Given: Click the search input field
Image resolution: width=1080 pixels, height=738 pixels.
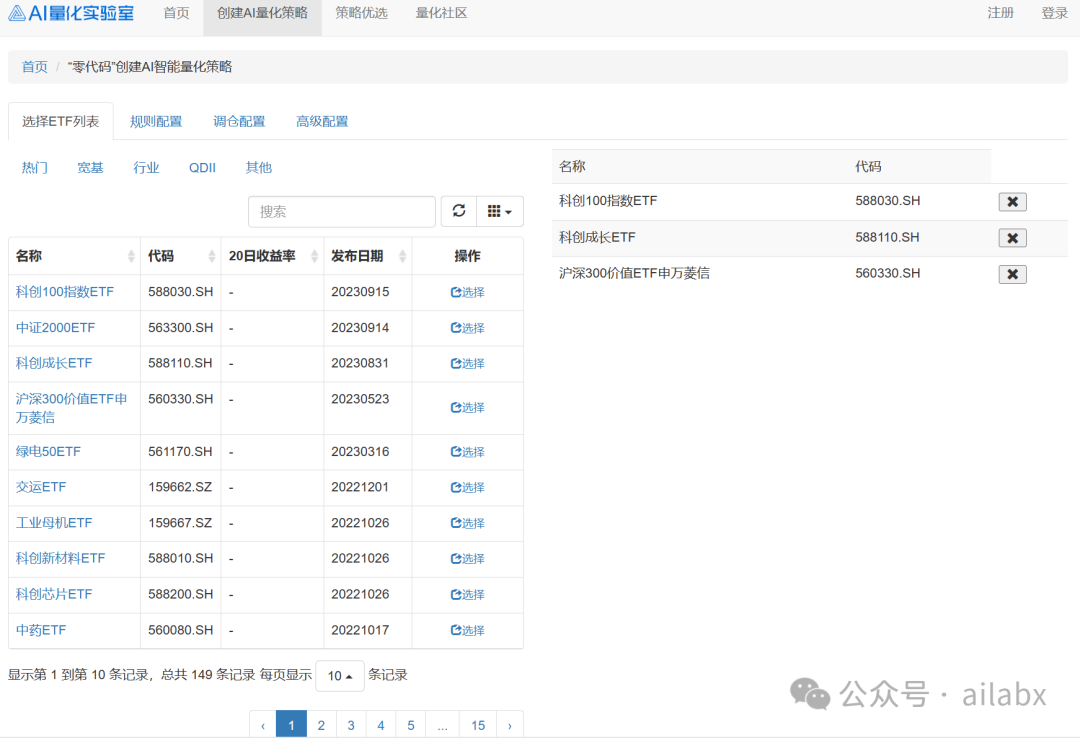Looking at the screenshot, I should [342, 211].
